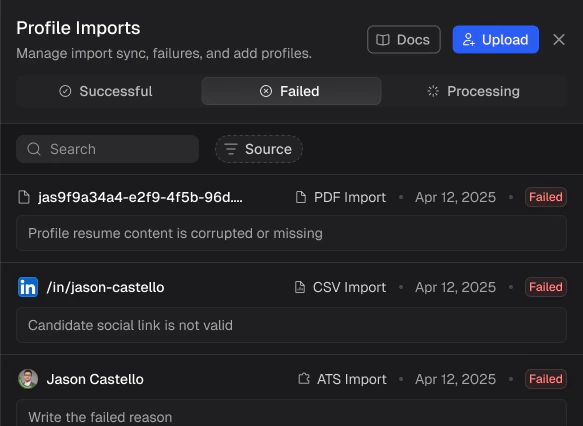Open the jas9f9a34a4-e2f9-4f5b-96d... entry
583x426 pixels.
pos(140,197)
